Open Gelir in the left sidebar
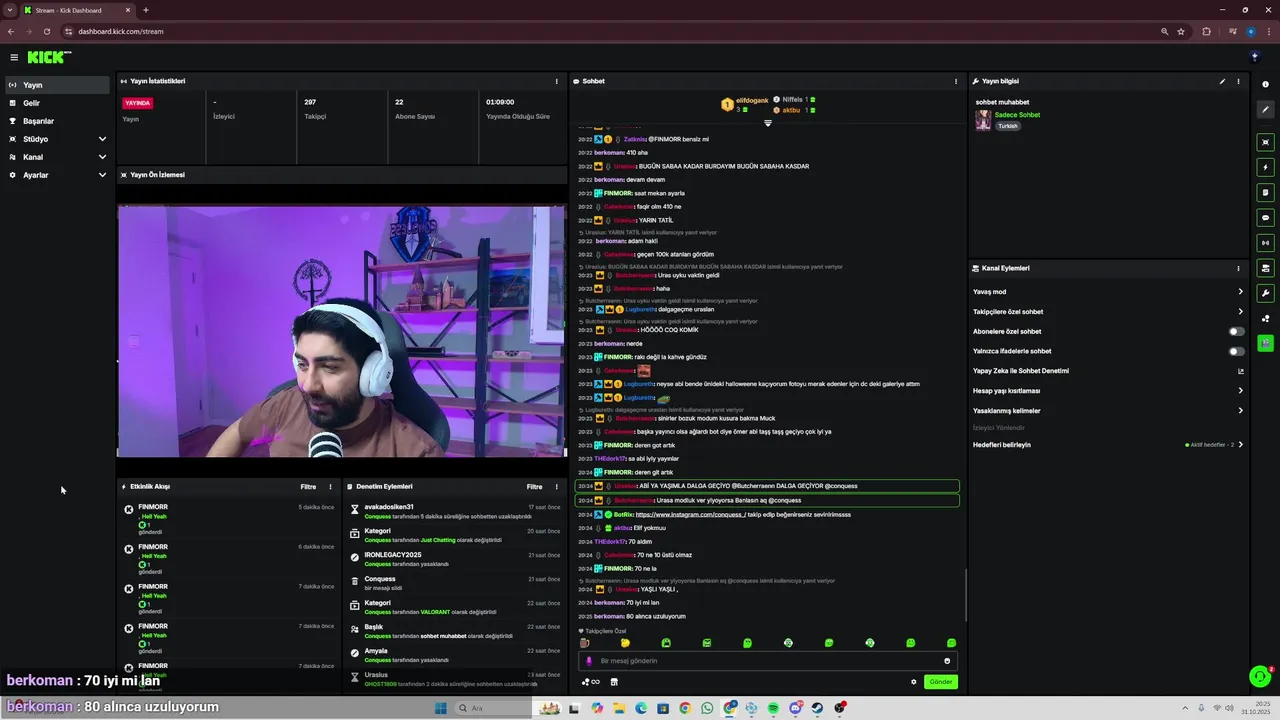 click(x=56, y=103)
